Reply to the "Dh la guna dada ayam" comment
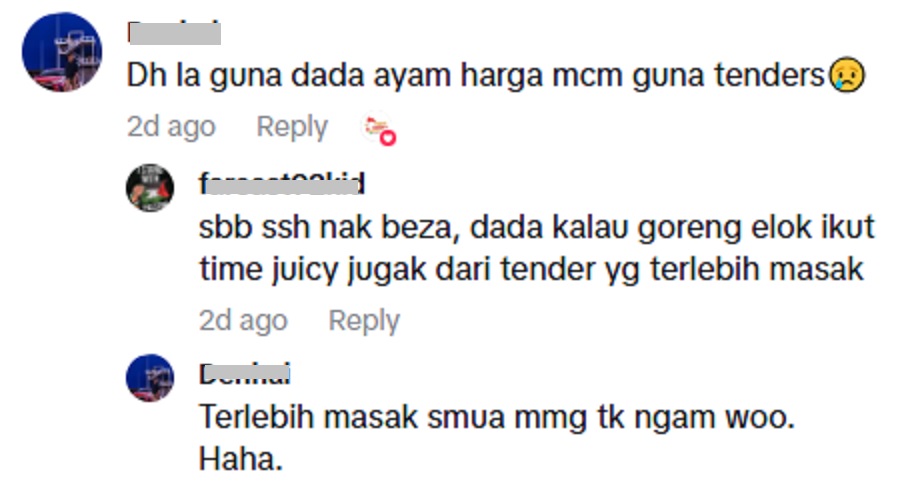Image resolution: width=900 pixels, height=488 pixels. [292, 126]
